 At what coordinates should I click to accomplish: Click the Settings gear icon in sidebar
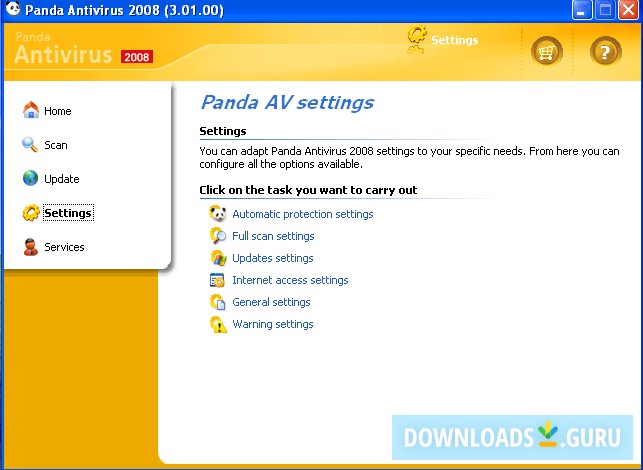[x=31, y=212]
